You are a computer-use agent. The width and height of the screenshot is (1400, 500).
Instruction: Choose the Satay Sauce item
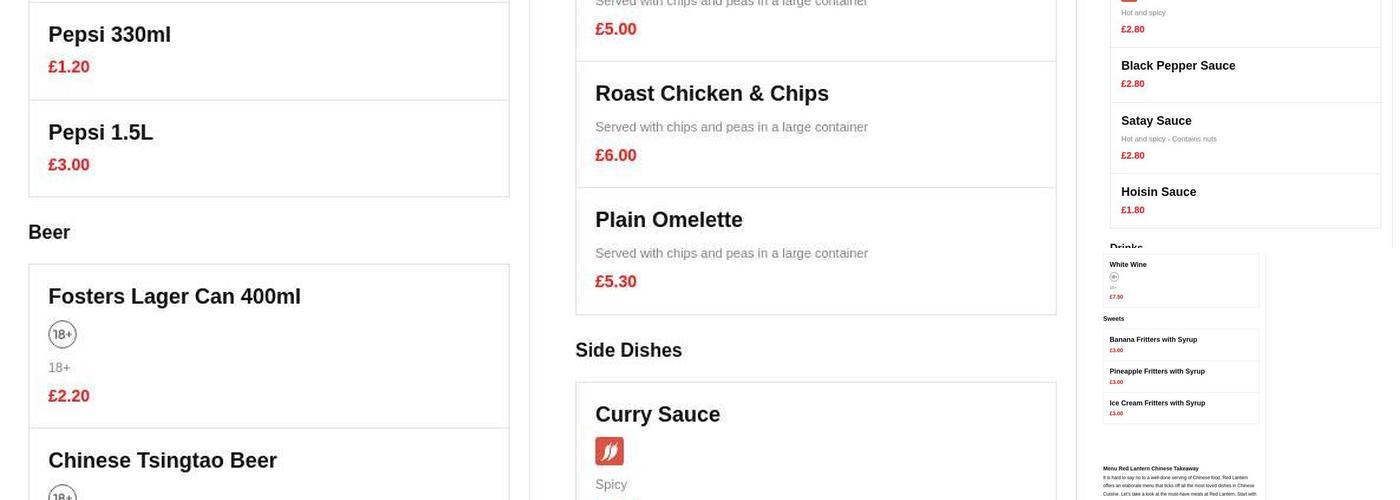point(1244,137)
